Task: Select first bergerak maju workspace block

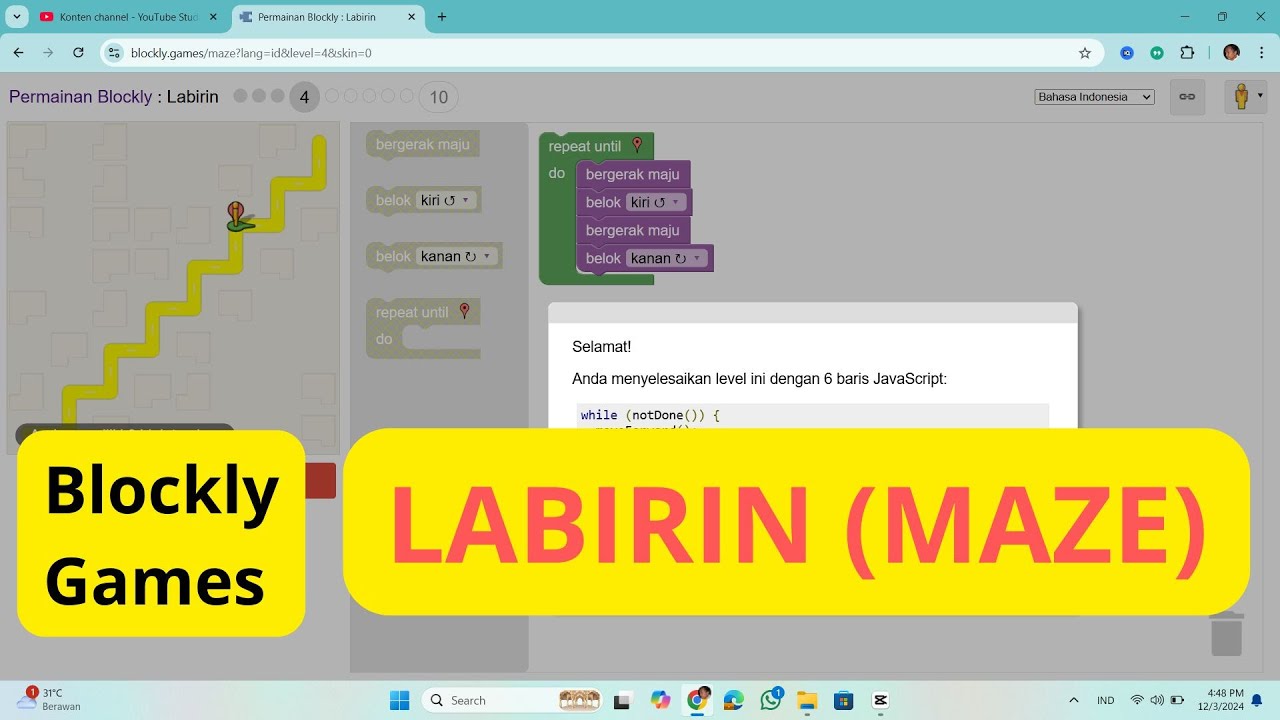Action: point(632,174)
